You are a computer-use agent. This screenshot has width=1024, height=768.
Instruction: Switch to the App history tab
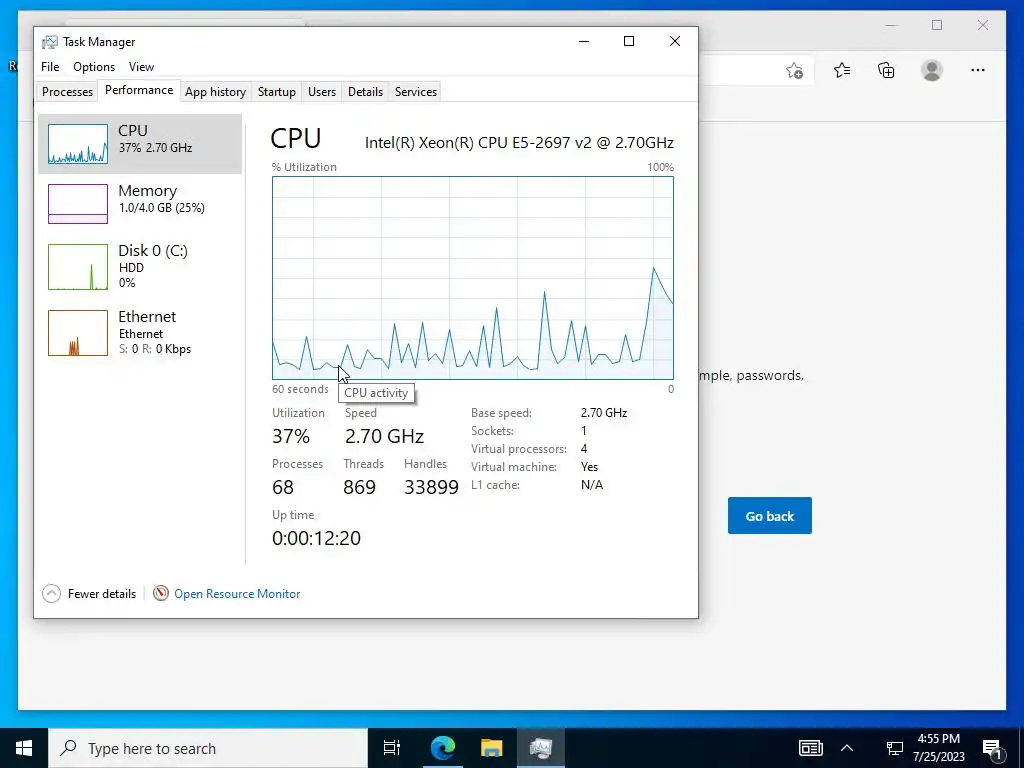215,91
